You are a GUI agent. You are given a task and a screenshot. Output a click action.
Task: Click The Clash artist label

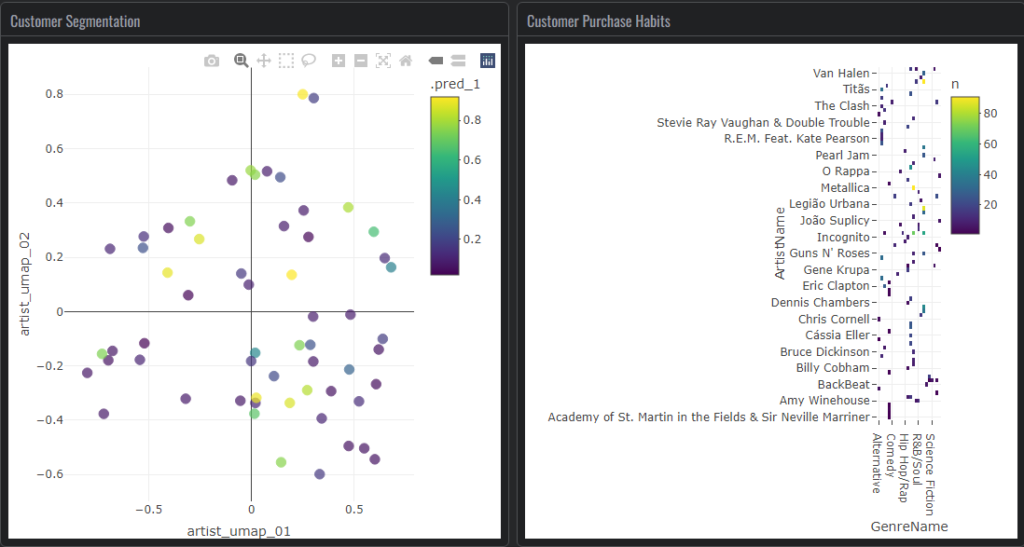point(842,106)
